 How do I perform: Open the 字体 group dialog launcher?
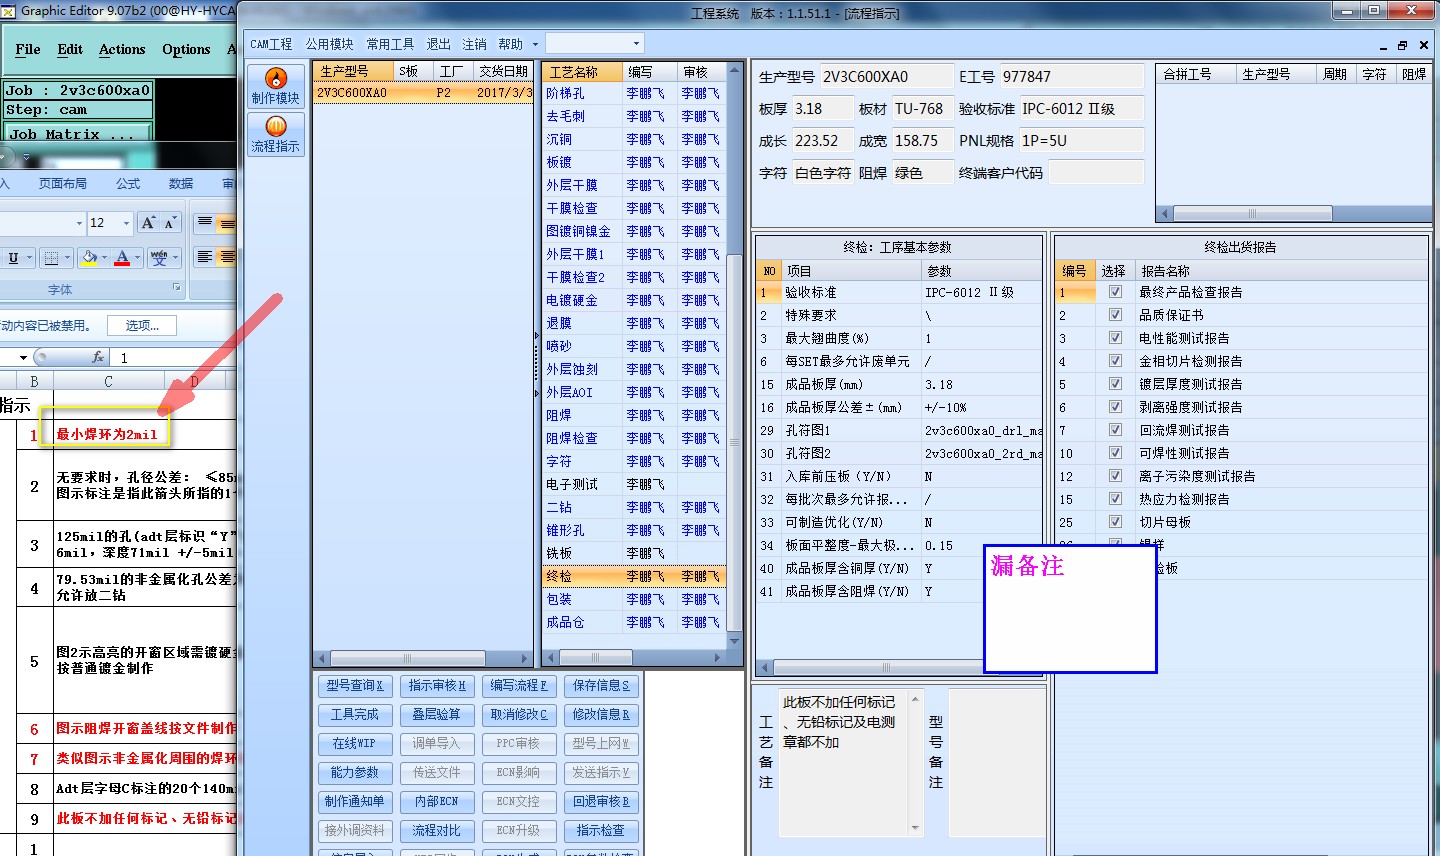pyautogui.click(x=177, y=288)
